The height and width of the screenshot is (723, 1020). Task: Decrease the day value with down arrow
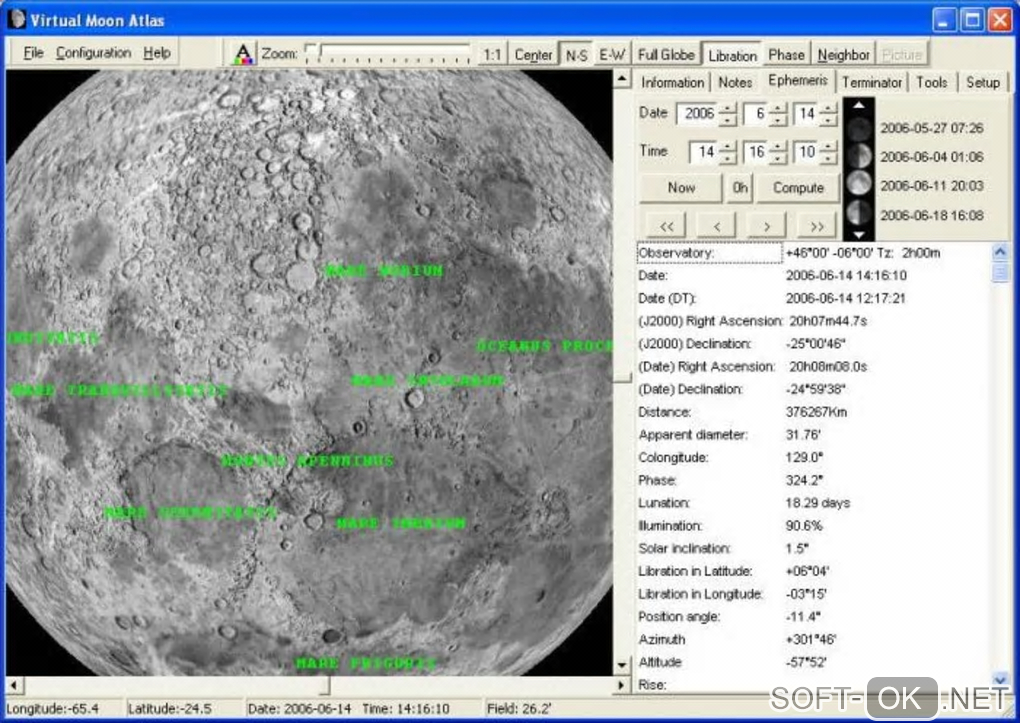(828, 120)
